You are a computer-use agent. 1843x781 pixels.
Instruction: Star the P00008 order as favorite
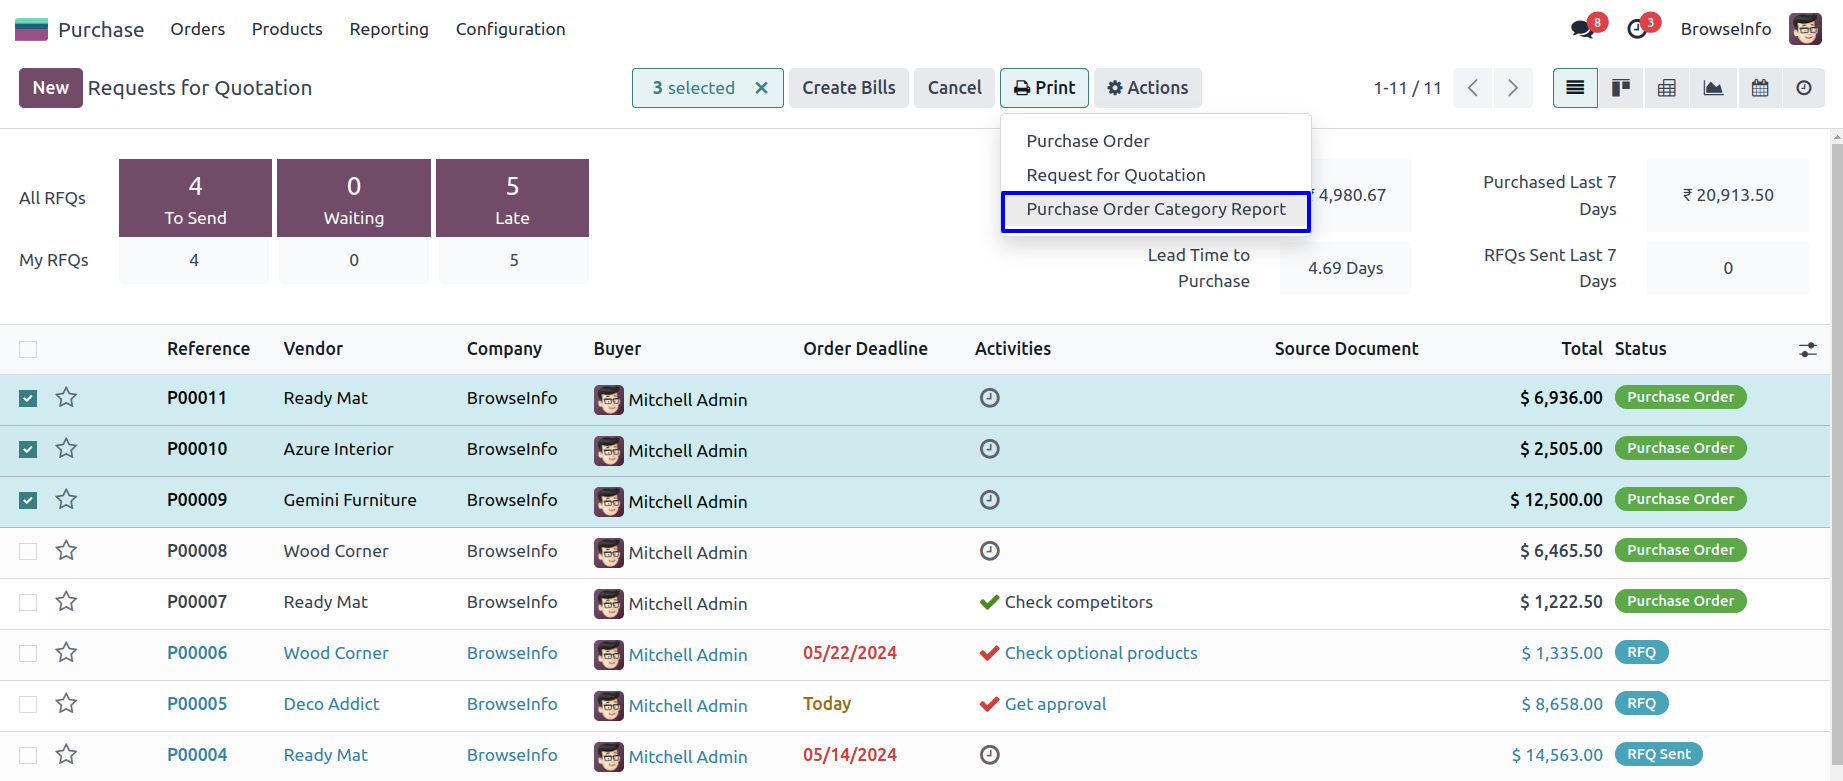coord(66,550)
